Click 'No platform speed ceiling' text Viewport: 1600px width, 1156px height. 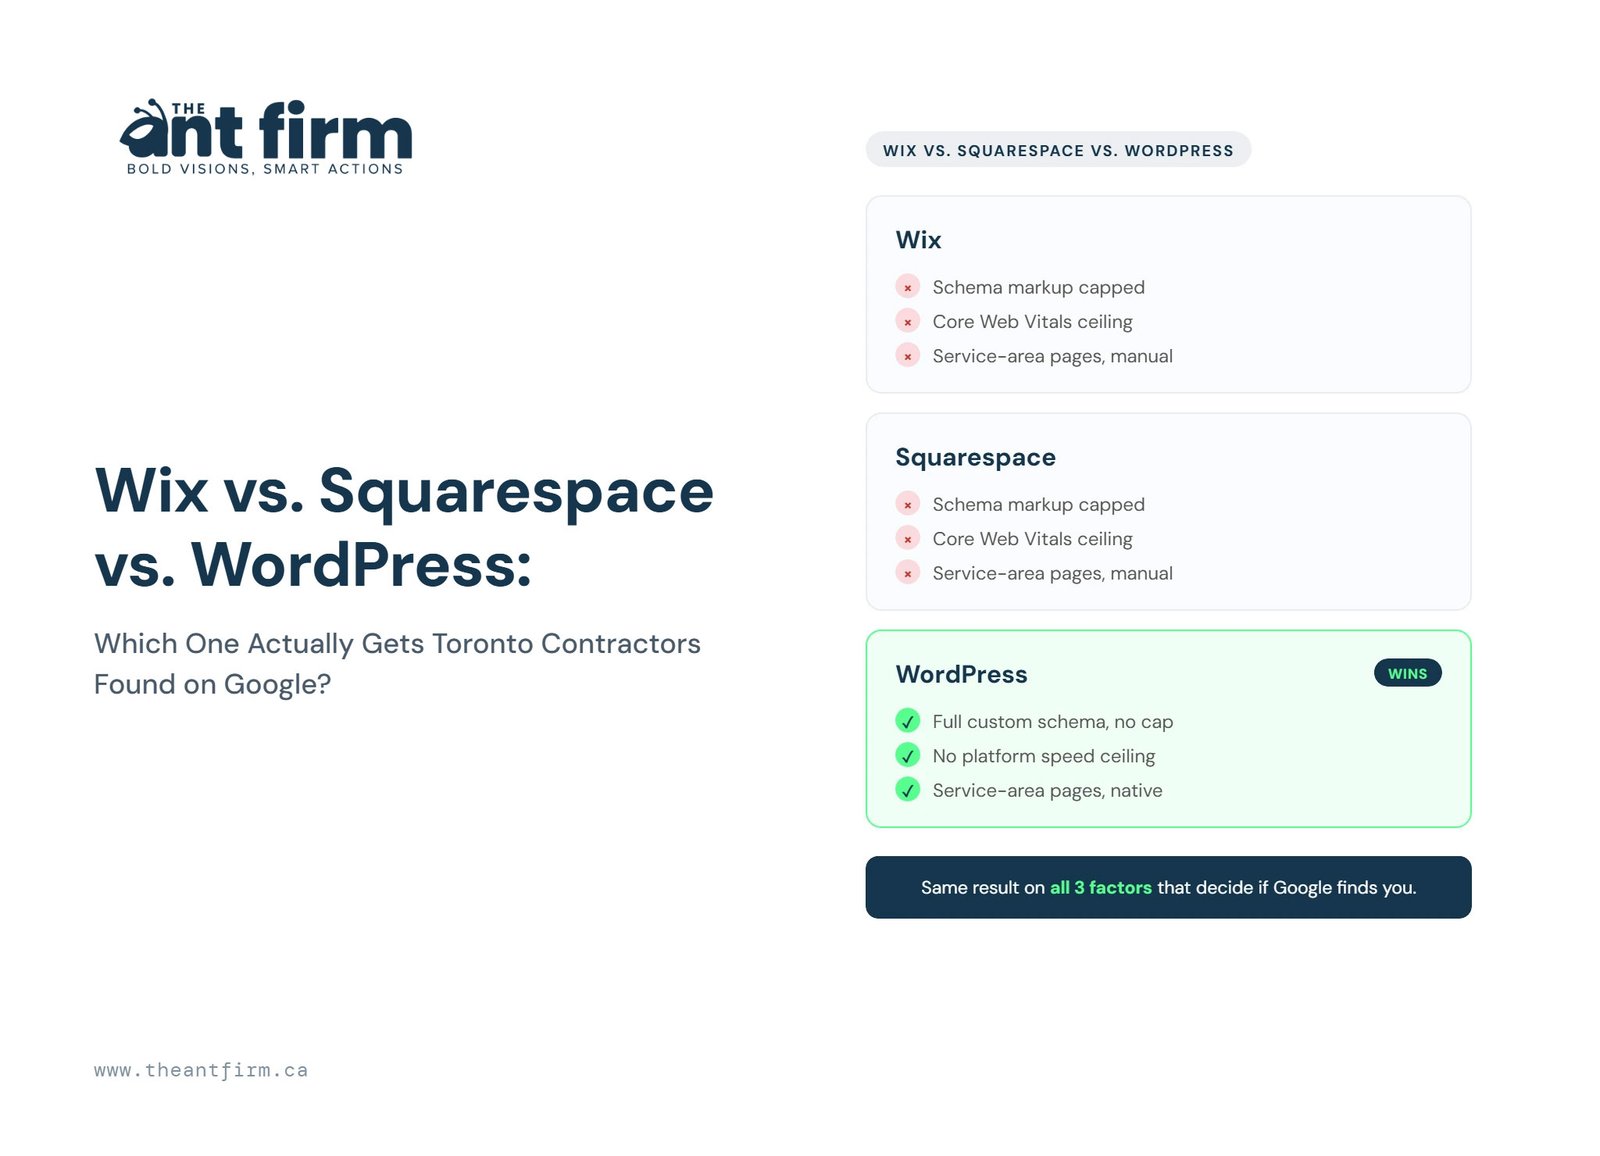(1043, 756)
